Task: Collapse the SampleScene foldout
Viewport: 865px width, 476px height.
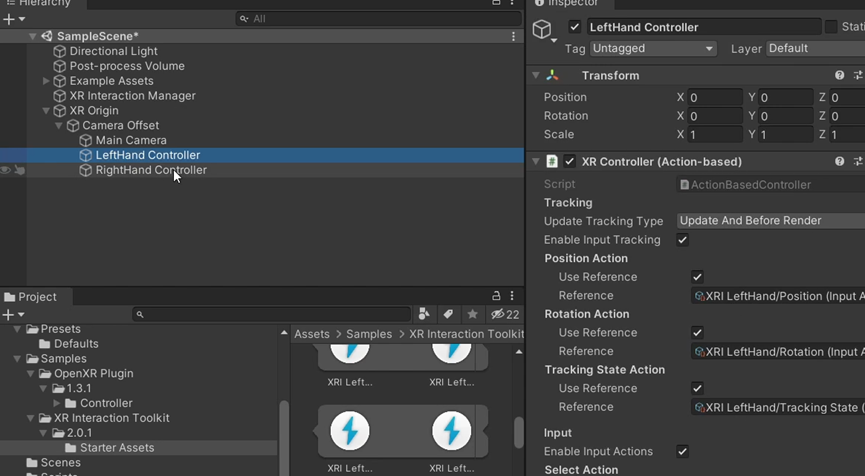Action: 33,36
